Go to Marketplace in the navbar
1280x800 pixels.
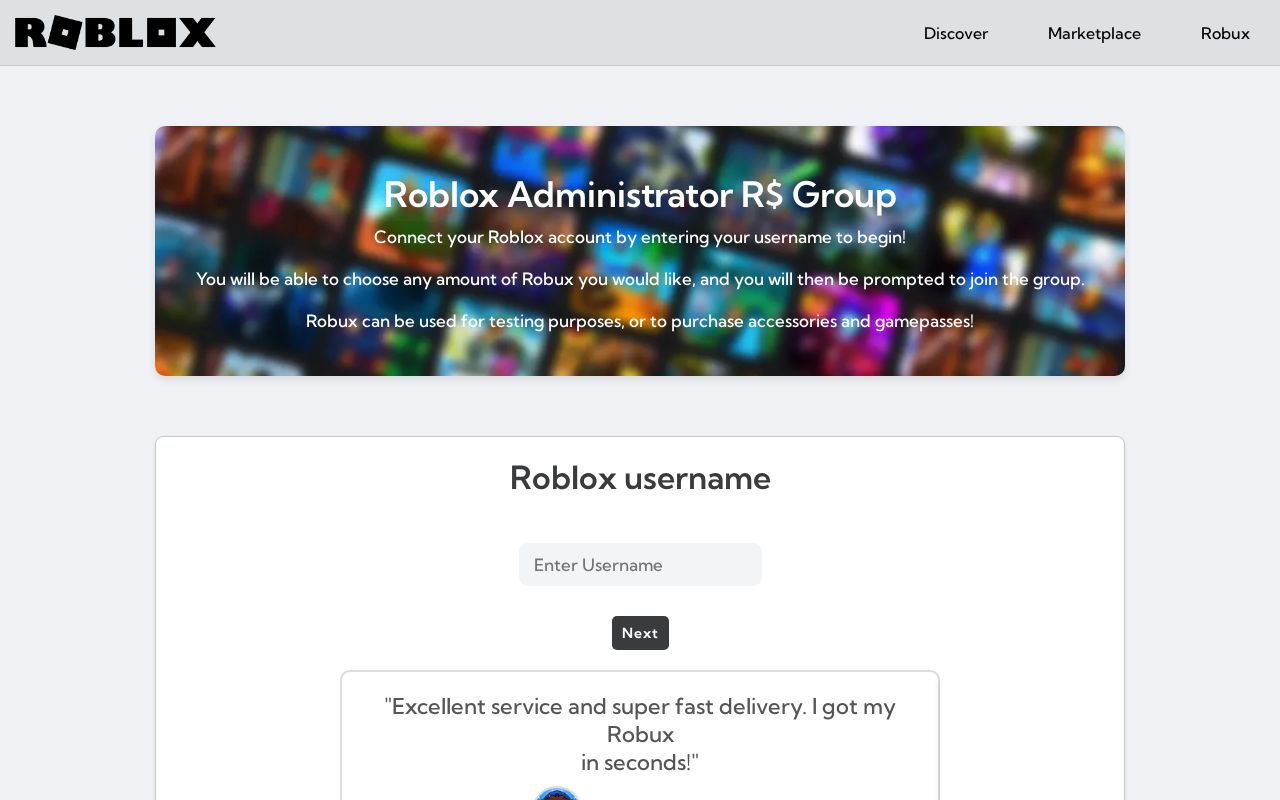tap(1094, 33)
